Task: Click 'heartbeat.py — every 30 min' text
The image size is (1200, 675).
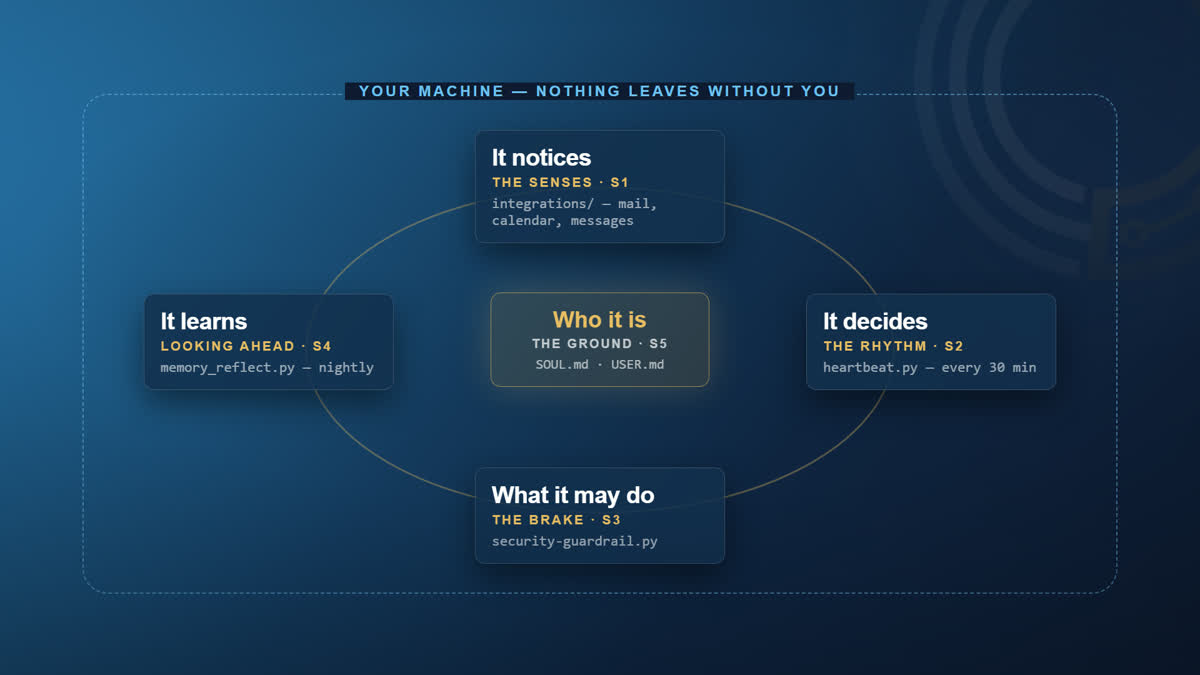Action: coord(930,368)
